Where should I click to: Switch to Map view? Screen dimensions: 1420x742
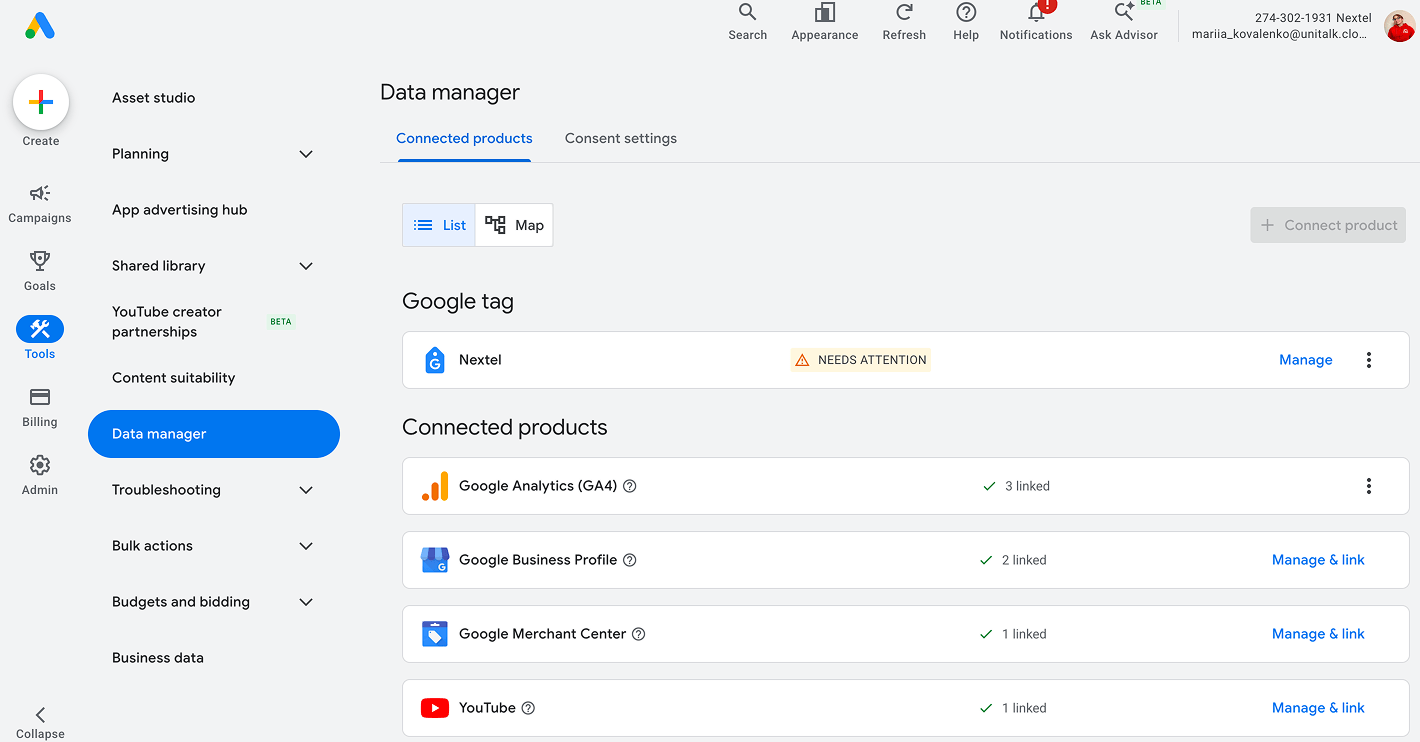514,225
